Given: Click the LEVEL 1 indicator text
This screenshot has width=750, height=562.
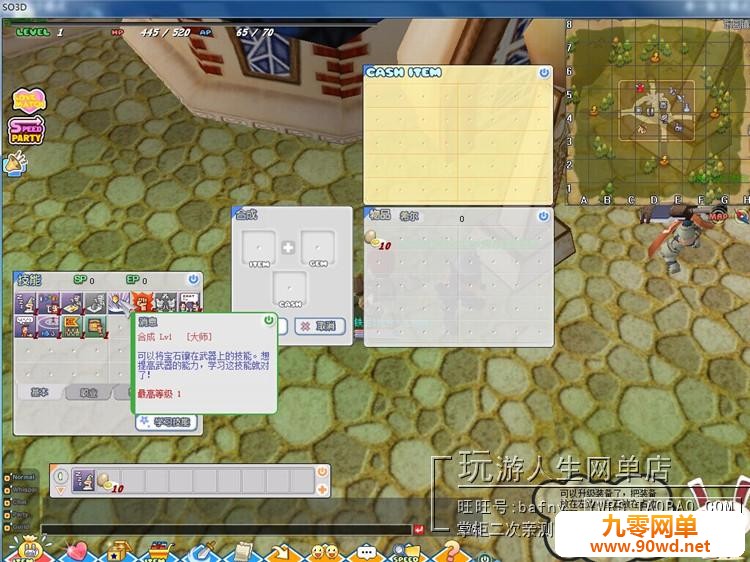Looking at the screenshot, I should 40,32.
